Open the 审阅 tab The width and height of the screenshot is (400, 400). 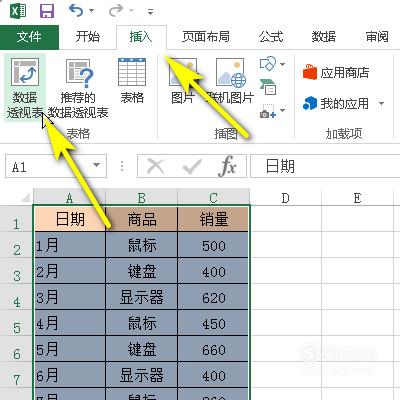click(x=377, y=37)
